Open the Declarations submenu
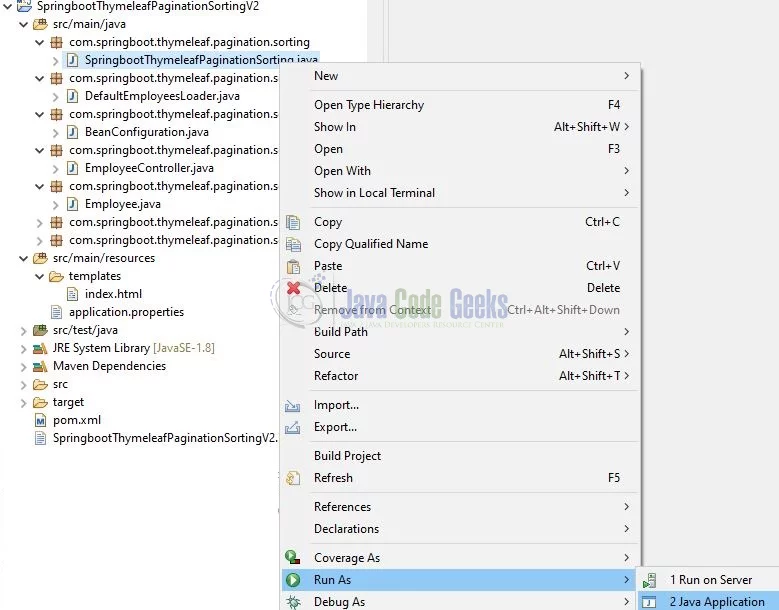Image resolution: width=779 pixels, height=610 pixels. point(461,529)
